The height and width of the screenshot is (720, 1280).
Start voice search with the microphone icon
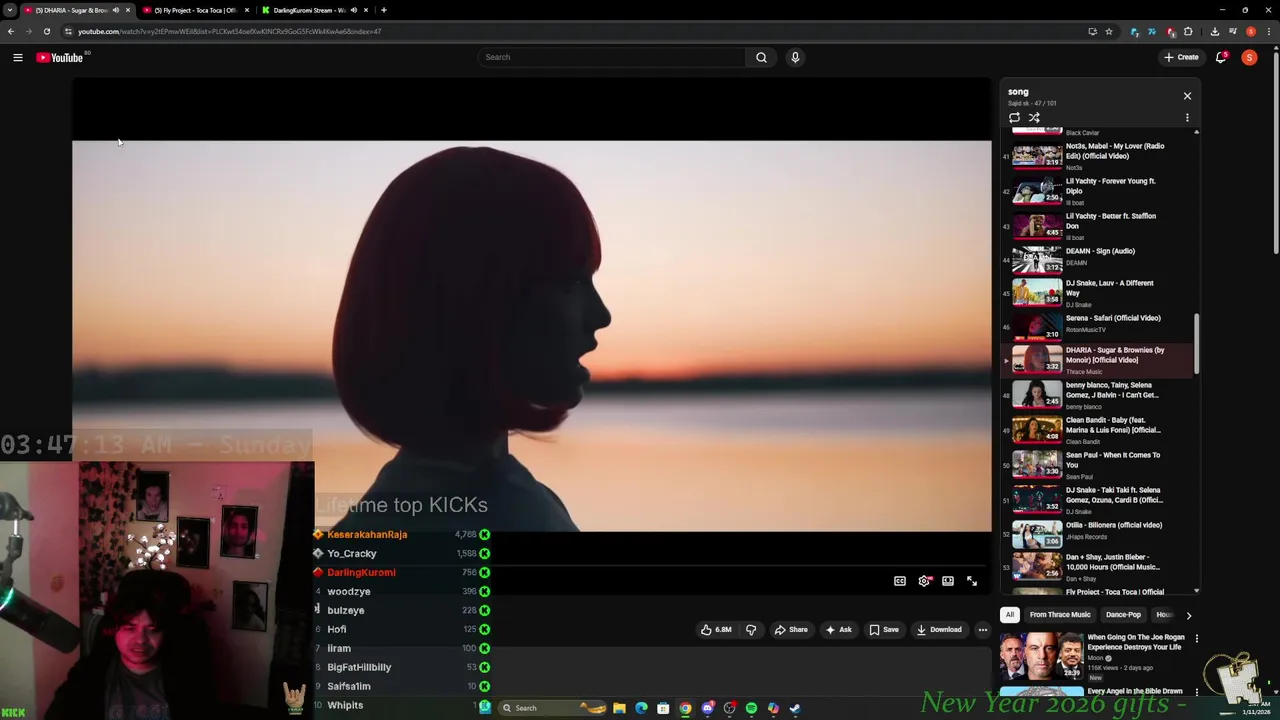[795, 57]
